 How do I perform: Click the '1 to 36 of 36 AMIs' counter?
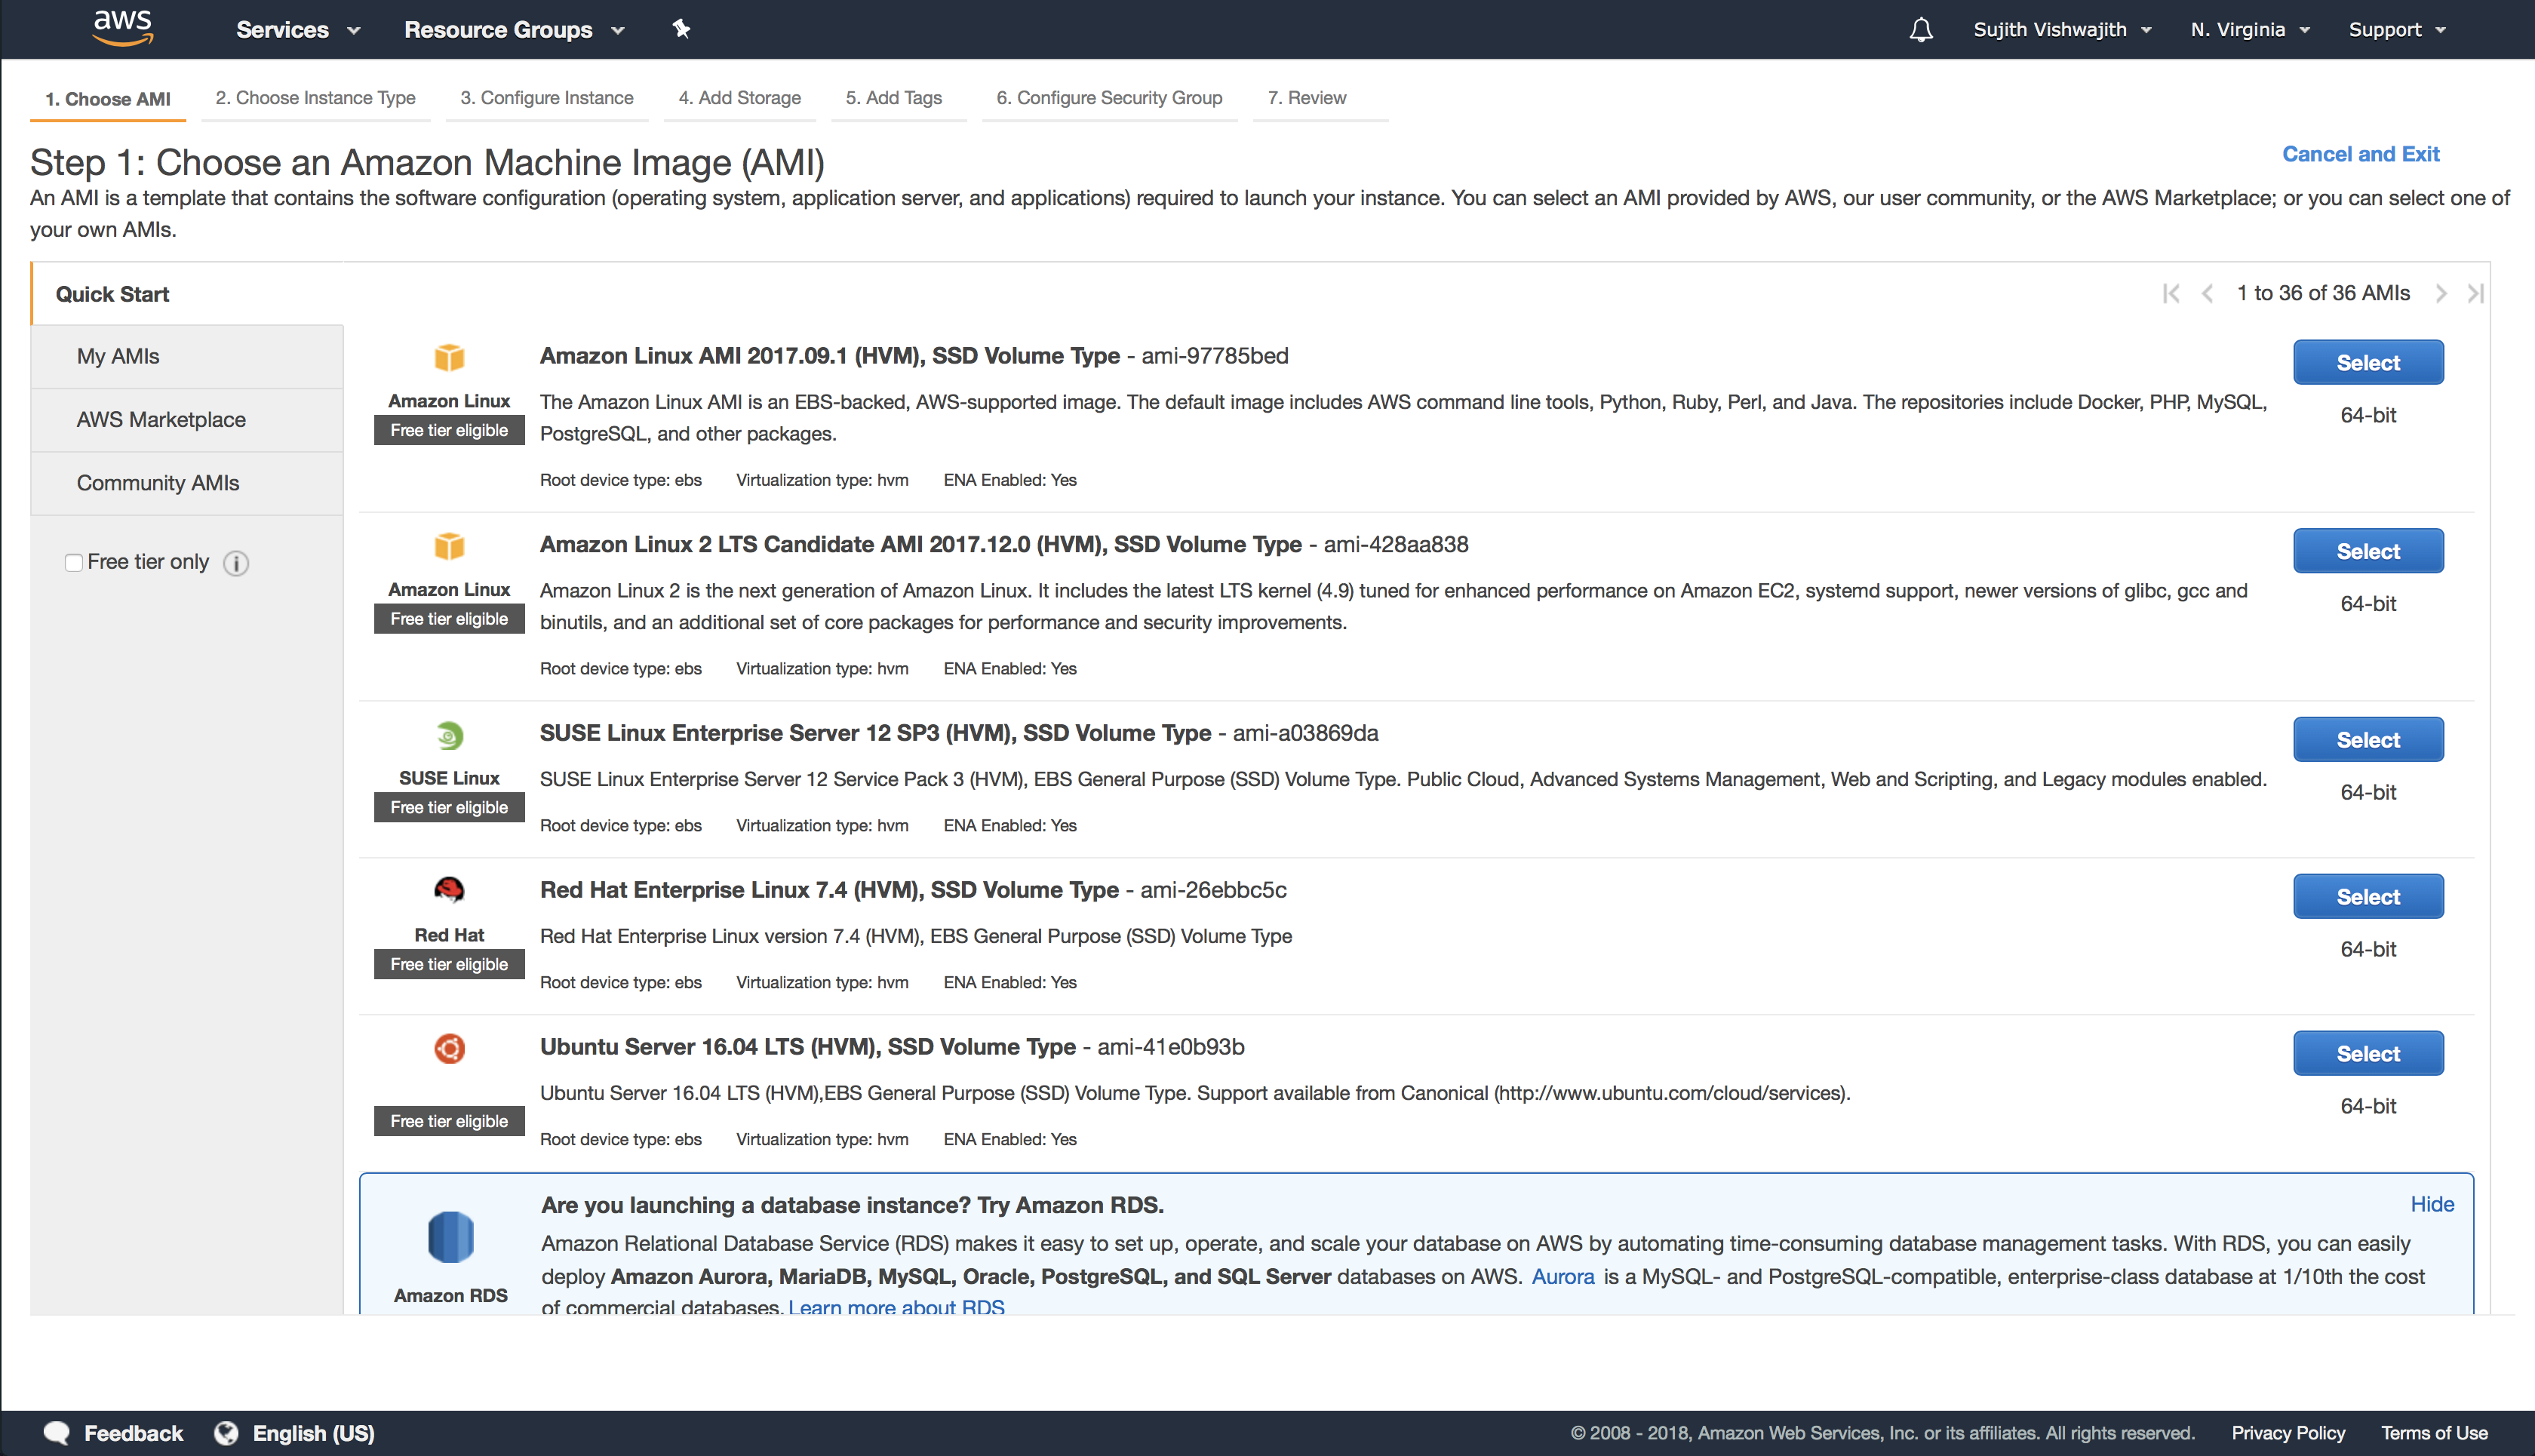(x=2323, y=293)
